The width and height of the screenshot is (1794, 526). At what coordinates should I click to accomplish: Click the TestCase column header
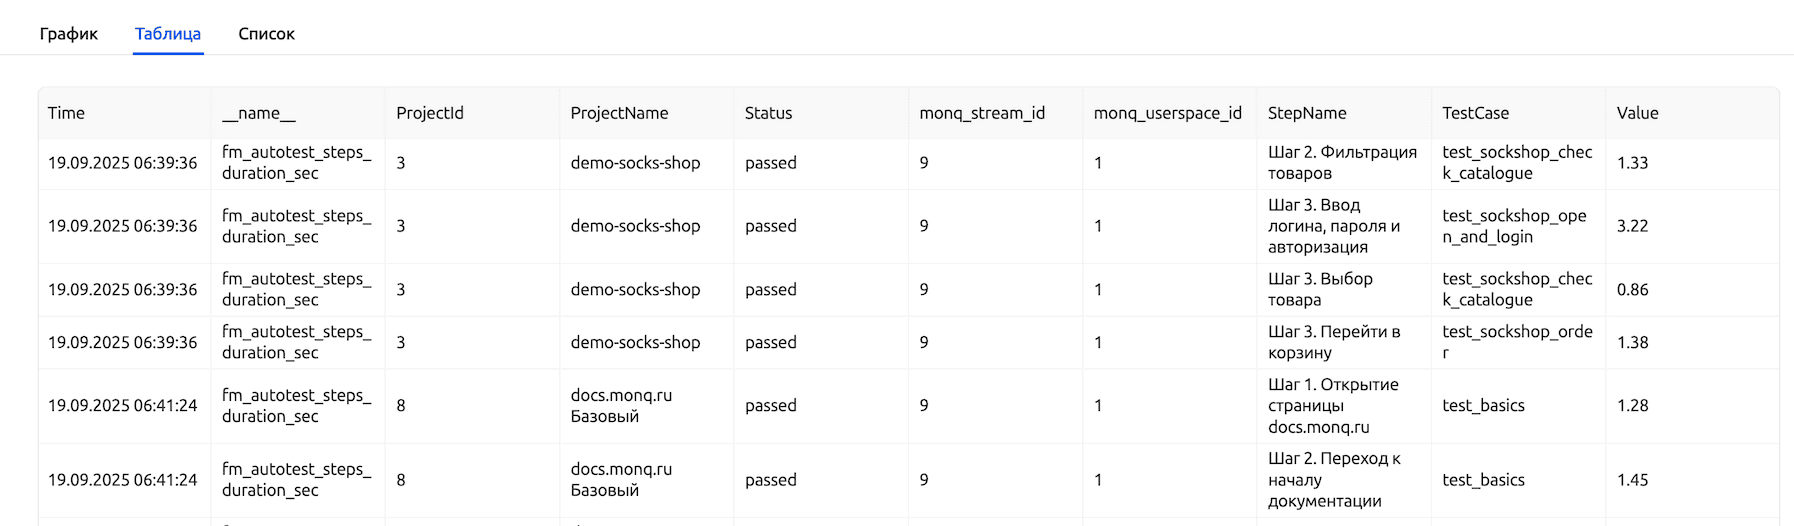tap(1475, 113)
